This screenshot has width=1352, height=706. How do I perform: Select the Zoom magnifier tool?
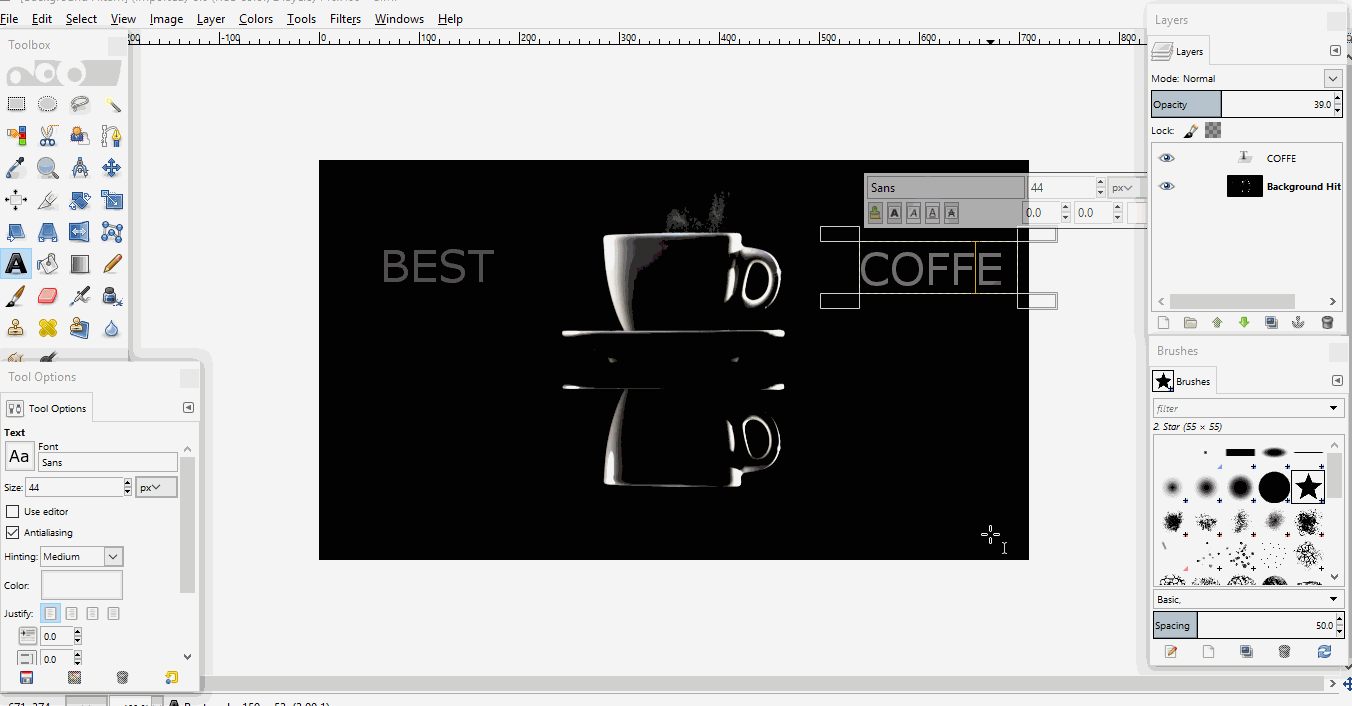[x=48, y=167]
